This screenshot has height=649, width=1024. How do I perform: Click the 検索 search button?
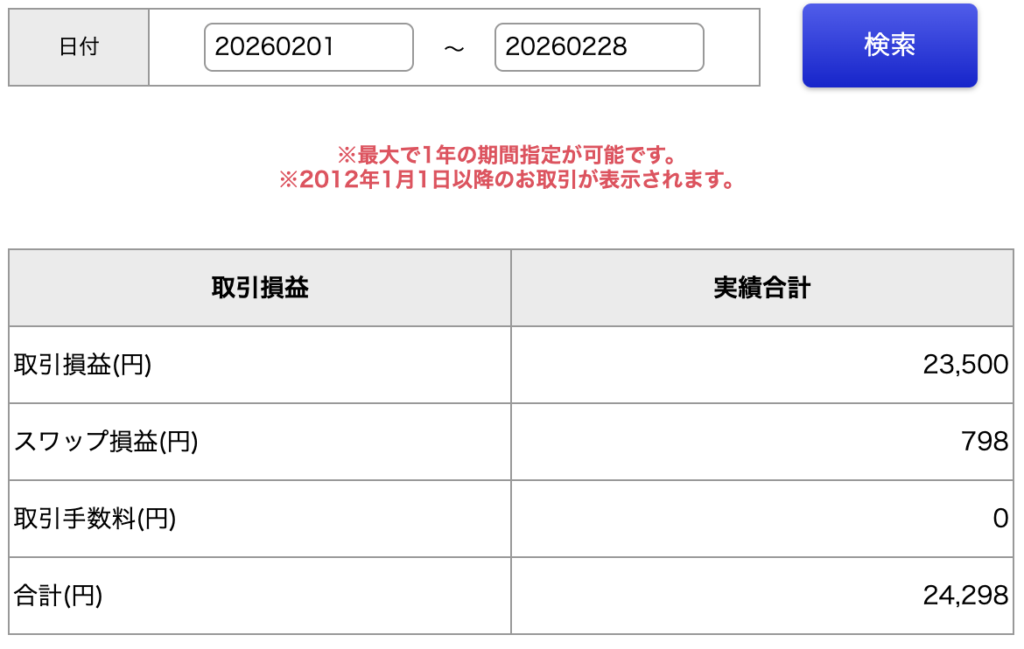889,46
